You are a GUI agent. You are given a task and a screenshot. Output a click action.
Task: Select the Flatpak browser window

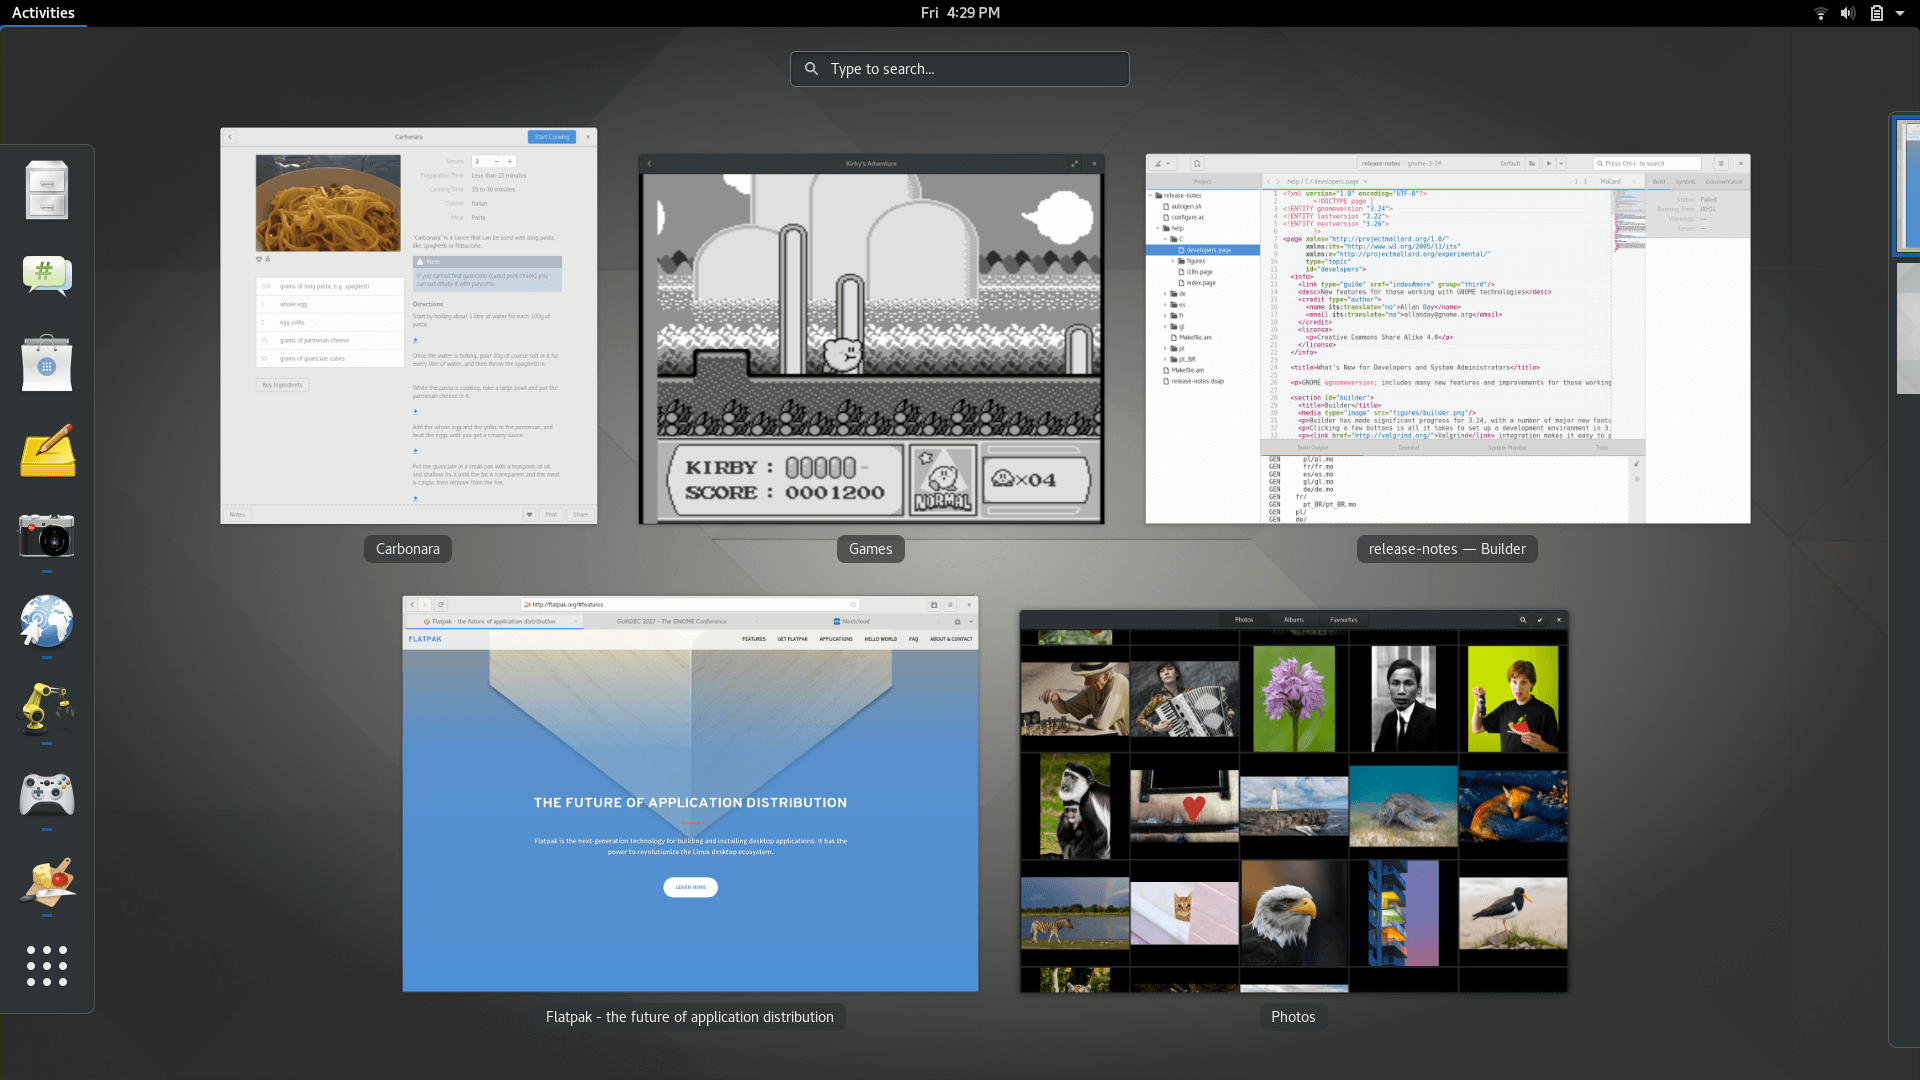click(x=690, y=794)
